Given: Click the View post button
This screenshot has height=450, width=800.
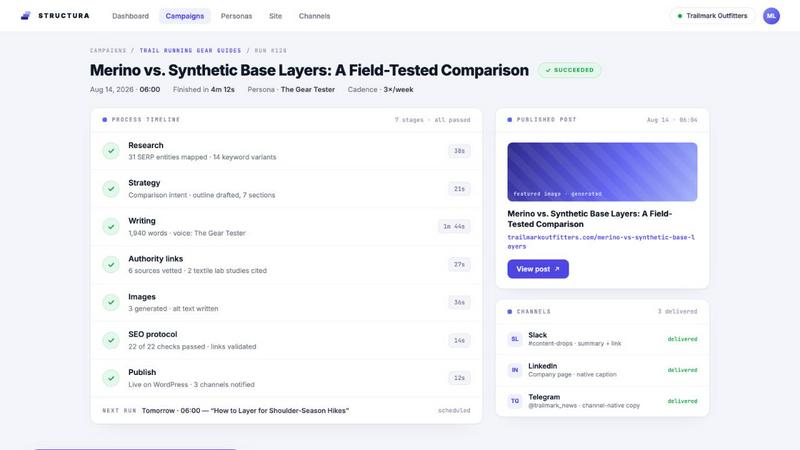Looking at the screenshot, I should tap(538, 269).
